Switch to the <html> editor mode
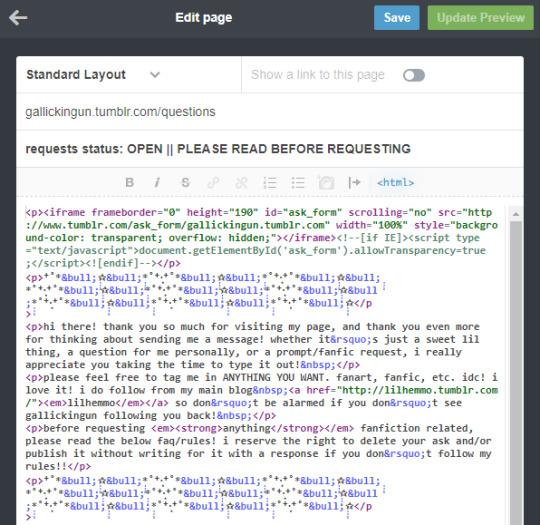540x525 pixels. (x=395, y=182)
